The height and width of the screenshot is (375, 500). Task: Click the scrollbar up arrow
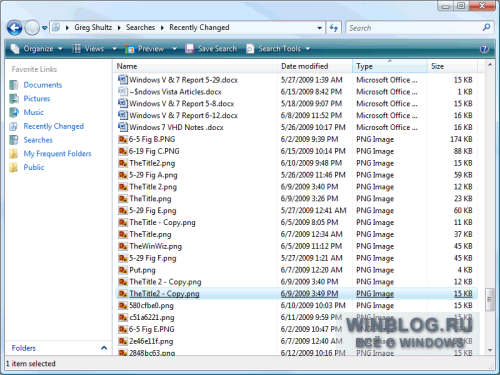(x=490, y=64)
